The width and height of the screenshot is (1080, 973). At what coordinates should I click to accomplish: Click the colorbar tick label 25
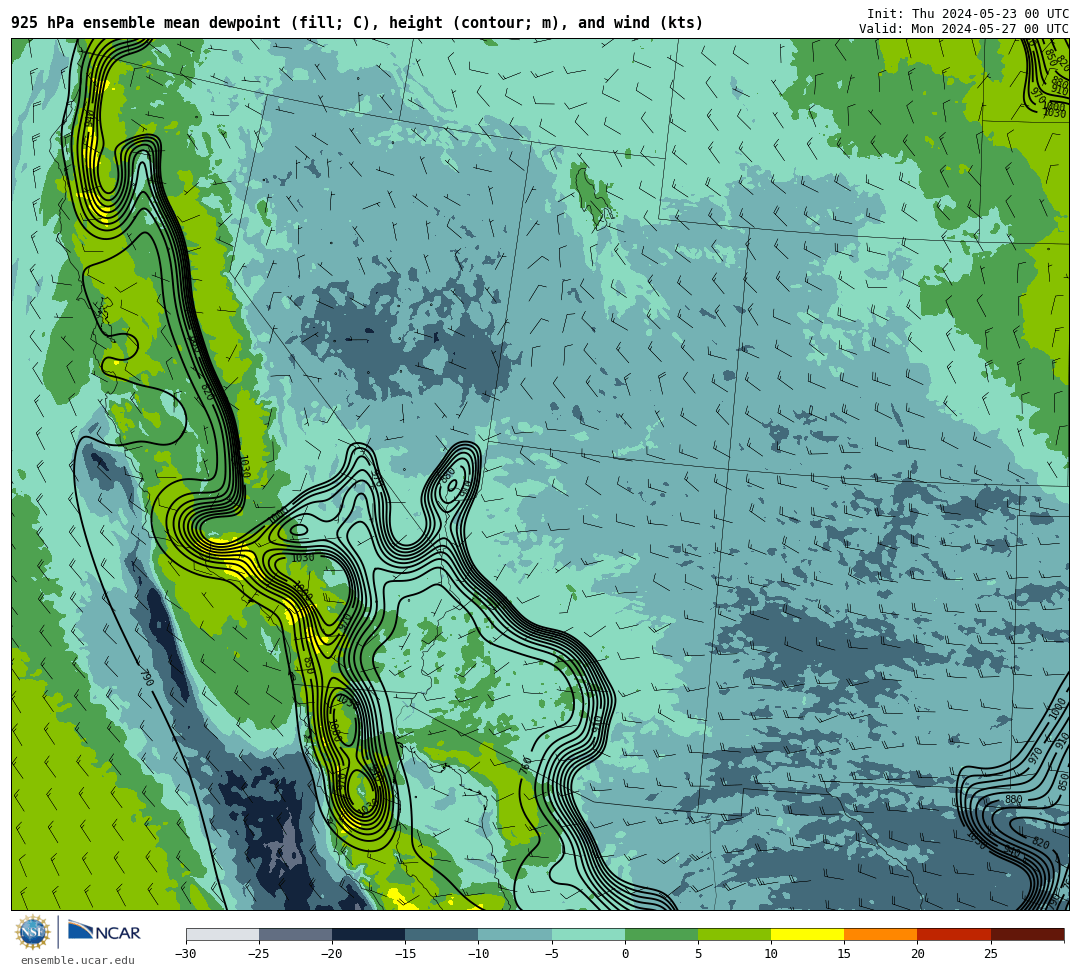(990, 954)
